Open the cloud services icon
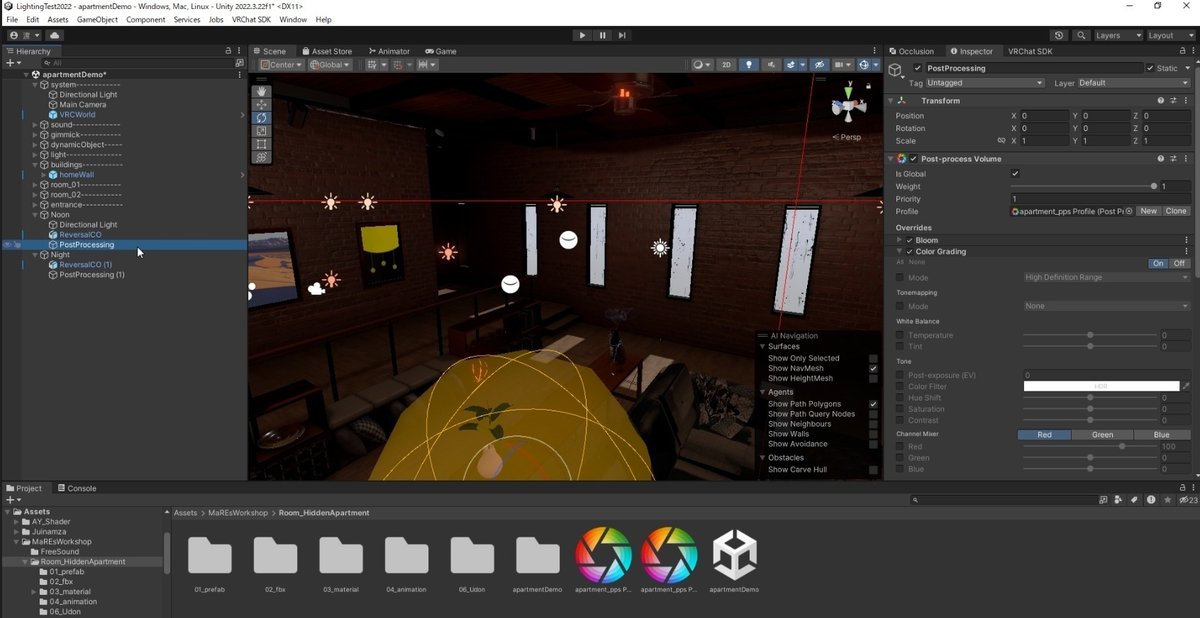Viewport: 1200px width, 618px height. tap(54, 35)
